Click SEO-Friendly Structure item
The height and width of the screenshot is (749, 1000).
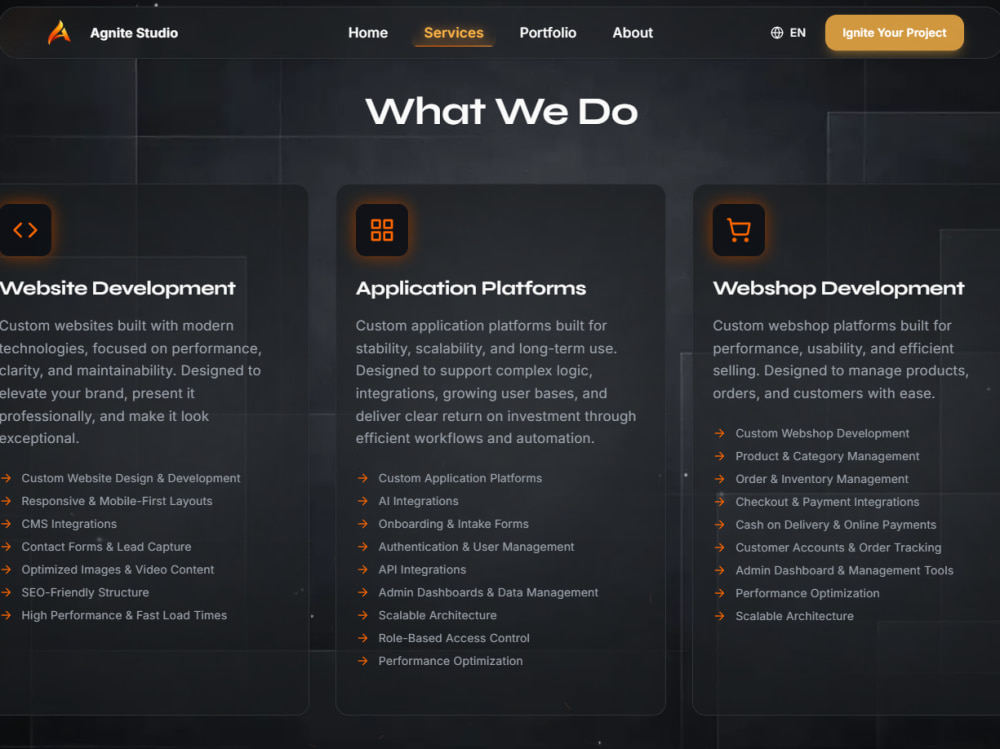(x=85, y=593)
